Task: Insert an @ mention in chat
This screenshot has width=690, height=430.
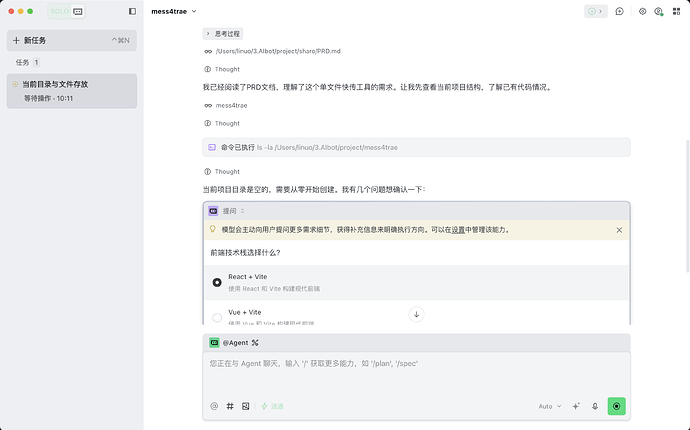Action: pyautogui.click(x=214, y=406)
